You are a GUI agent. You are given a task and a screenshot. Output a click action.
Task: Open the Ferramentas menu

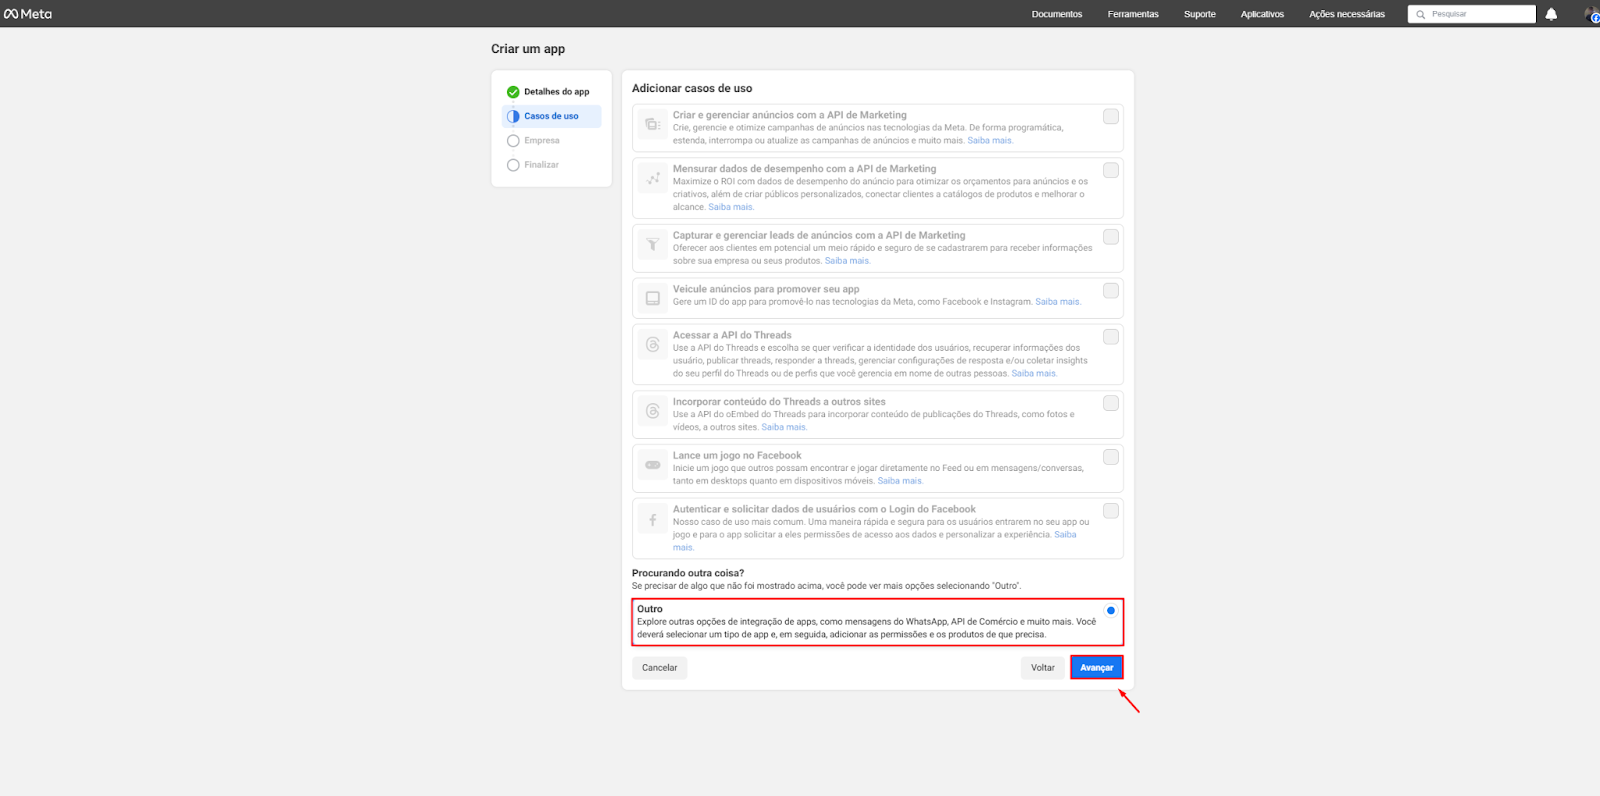coord(1133,14)
